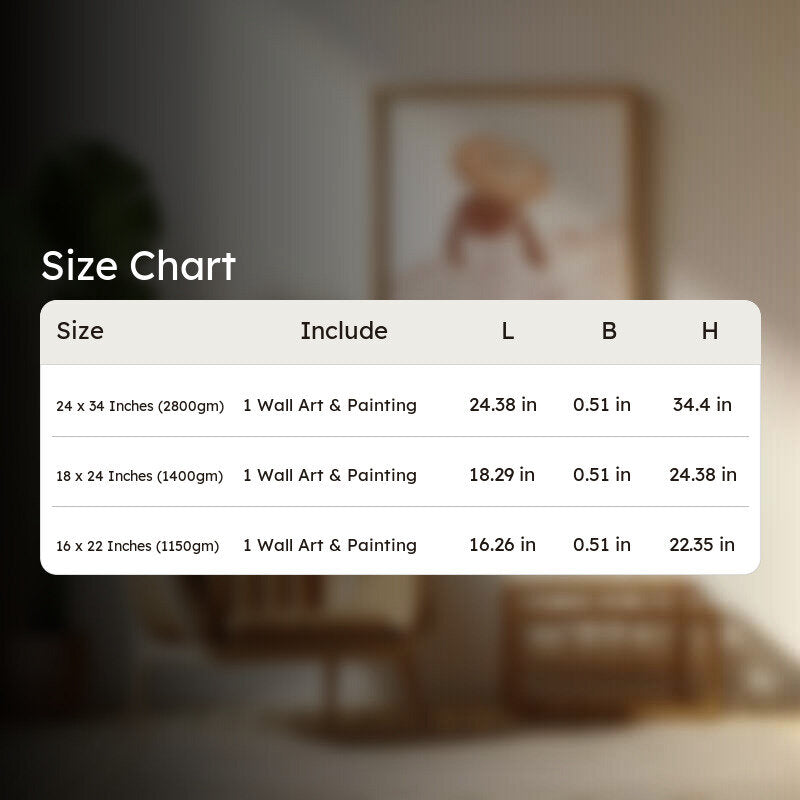
Task: Select the 24 x 34 Inches (2800gm) row label
Action: pyautogui.click(x=140, y=406)
